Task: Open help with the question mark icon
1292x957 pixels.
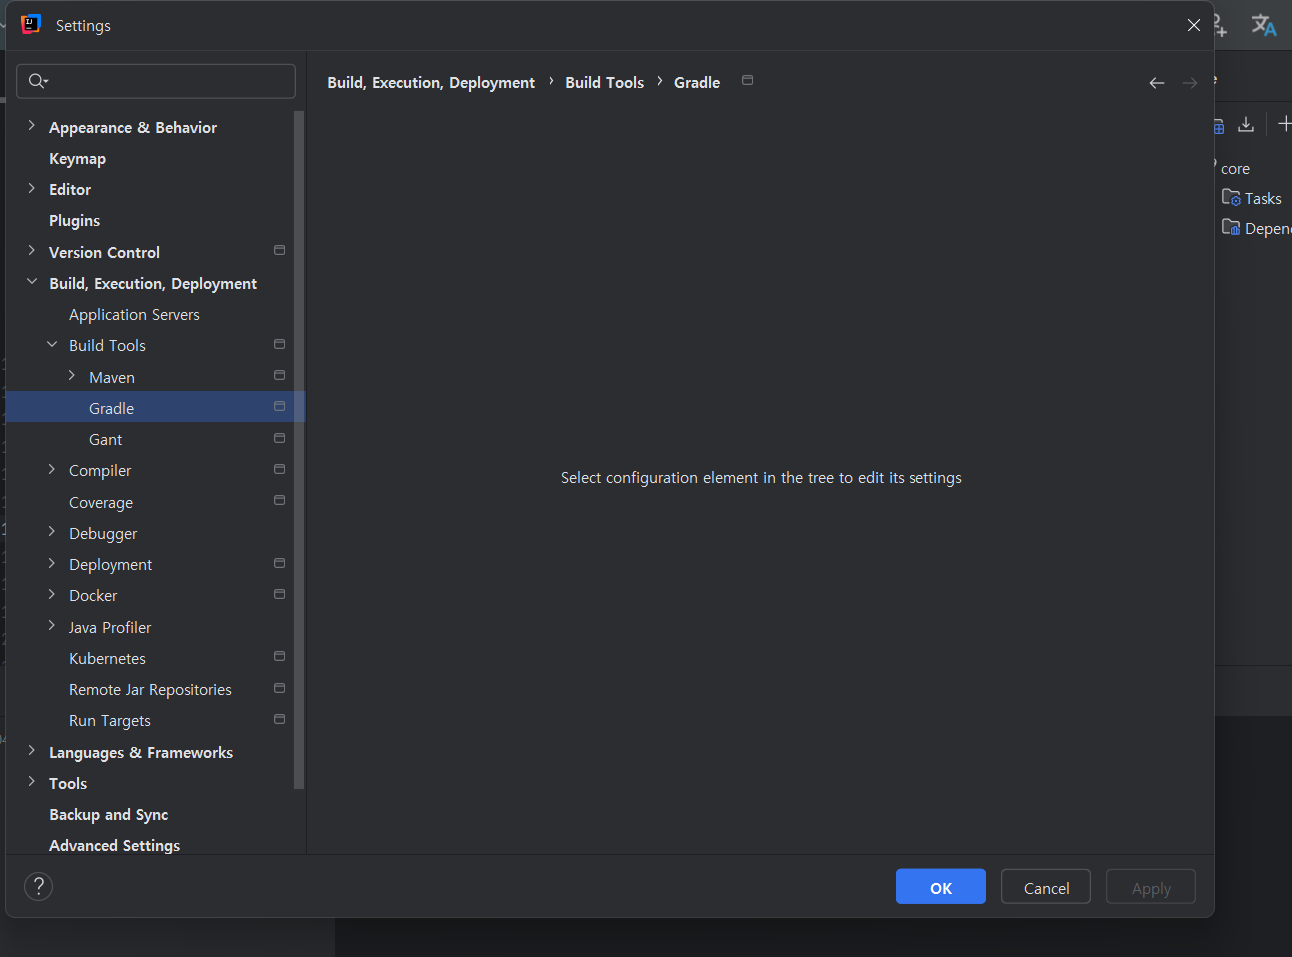Action: pos(38,886)
